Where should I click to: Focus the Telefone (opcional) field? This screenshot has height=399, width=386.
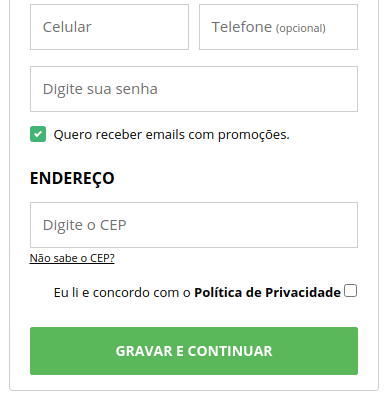pos(278,27)
